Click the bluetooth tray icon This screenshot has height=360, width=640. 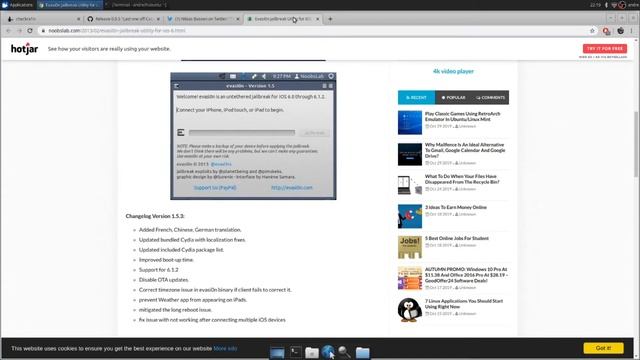(606, 5)
